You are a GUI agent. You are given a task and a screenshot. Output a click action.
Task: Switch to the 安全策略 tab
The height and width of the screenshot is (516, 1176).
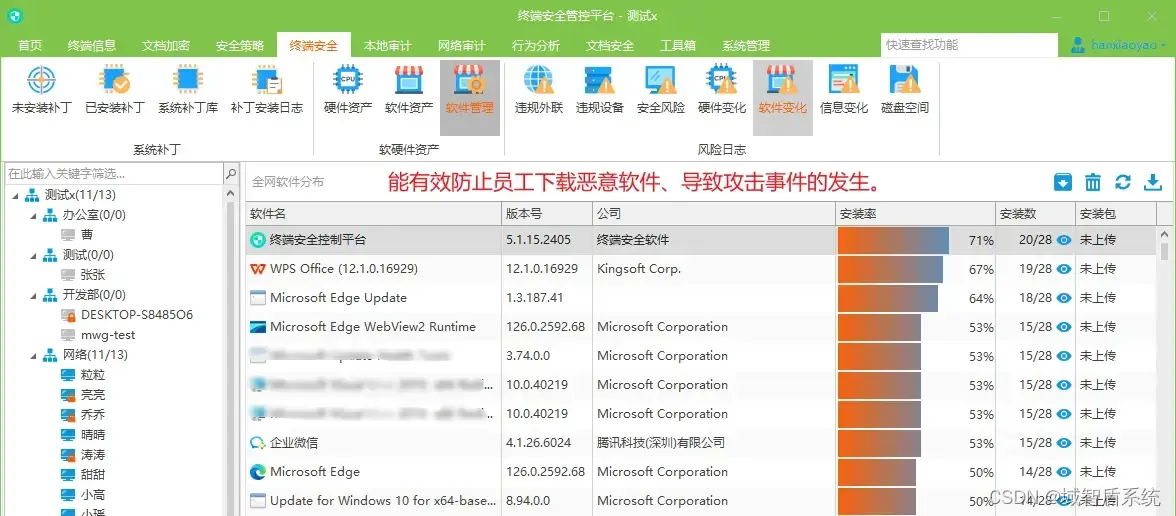[240, 46]
